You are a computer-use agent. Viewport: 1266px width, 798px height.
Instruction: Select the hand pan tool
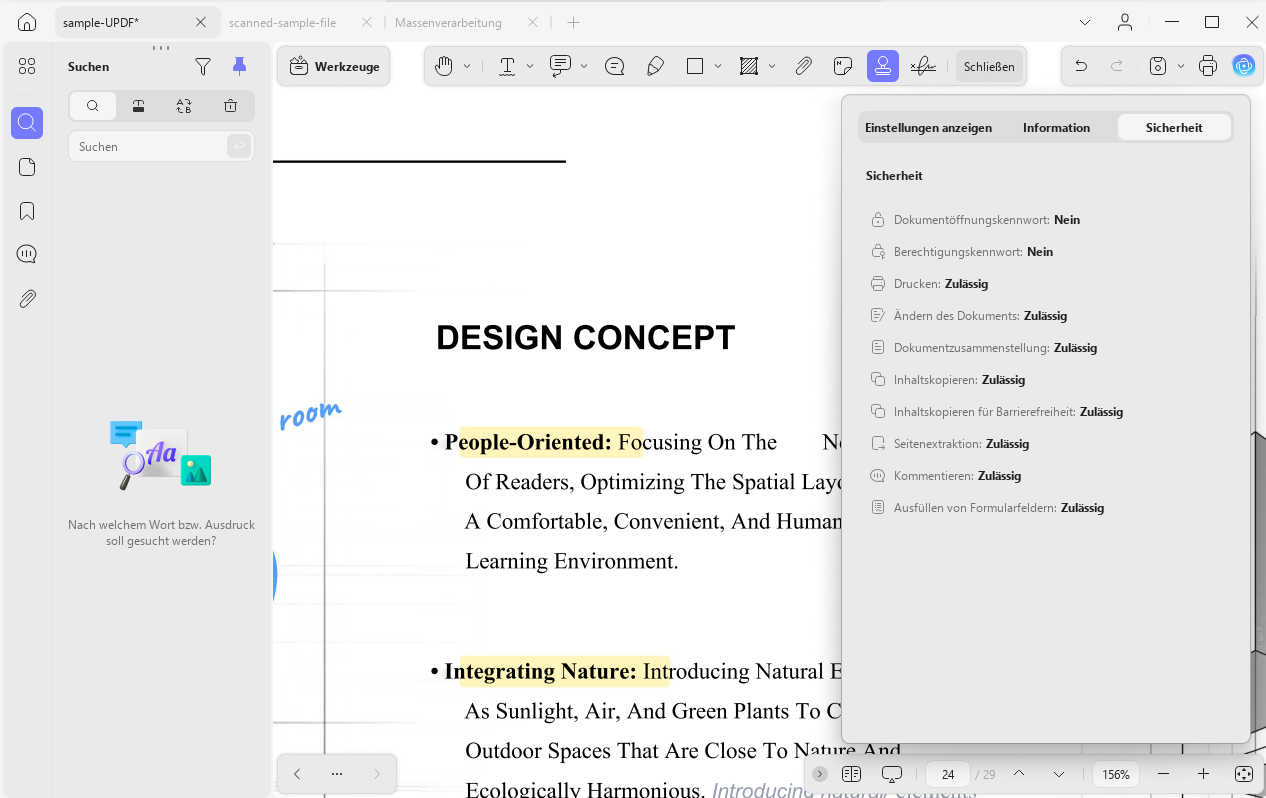[444, 66]
